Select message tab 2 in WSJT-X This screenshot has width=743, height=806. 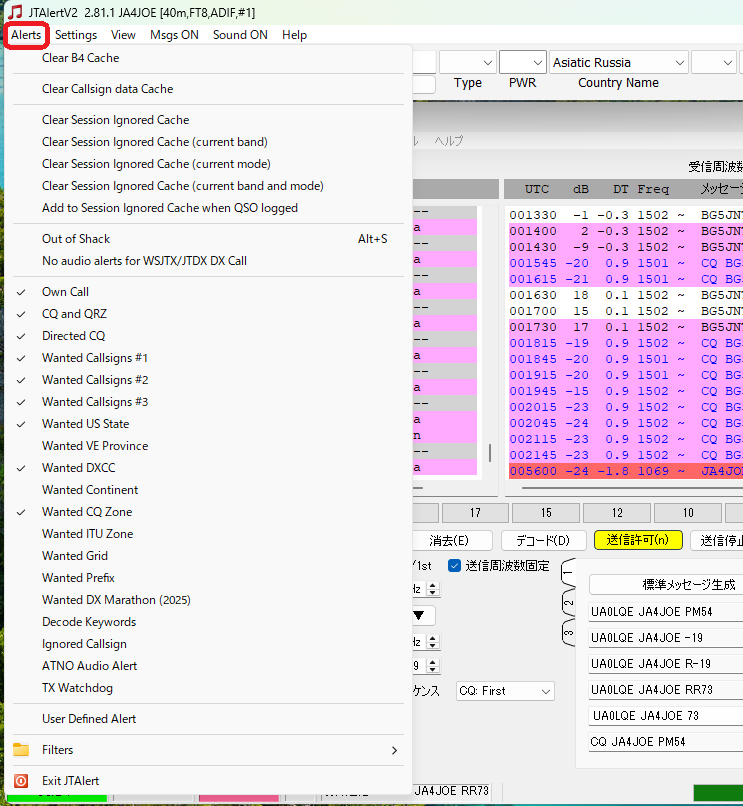point(568,603)
